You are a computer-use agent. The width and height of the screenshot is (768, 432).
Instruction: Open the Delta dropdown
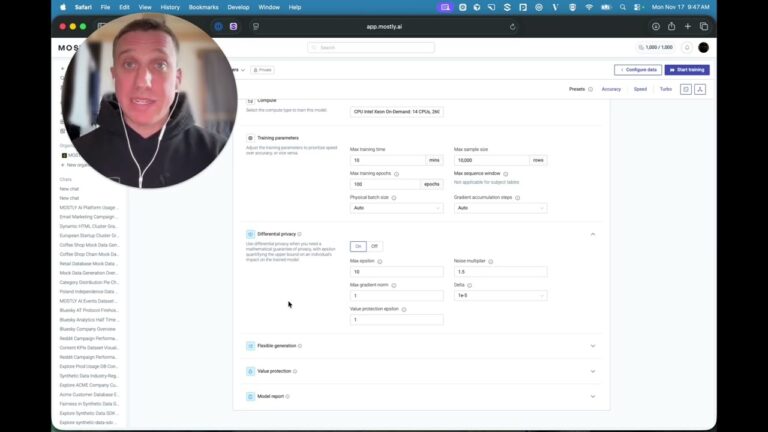500,296
